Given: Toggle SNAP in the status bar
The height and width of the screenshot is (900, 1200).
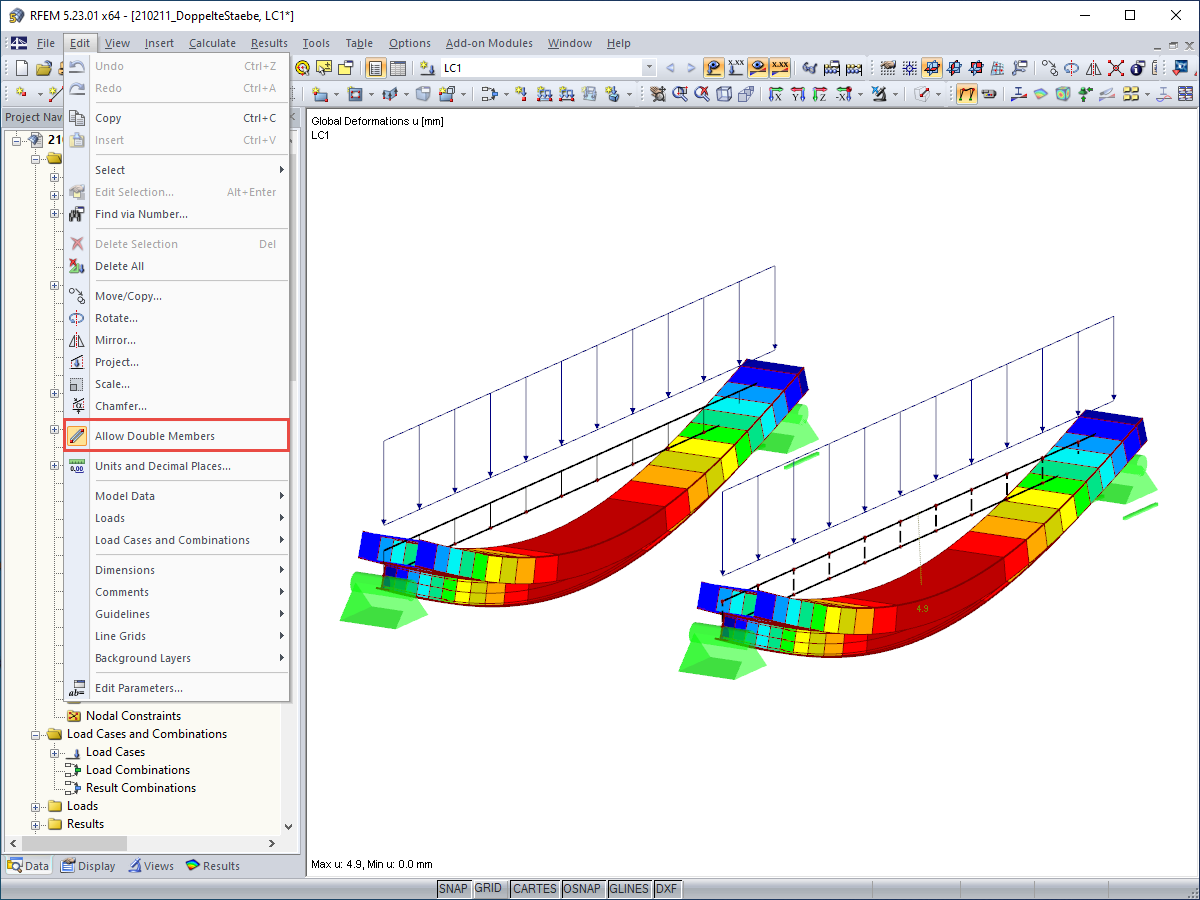Looking at the screenshot, I should point(453,888).
